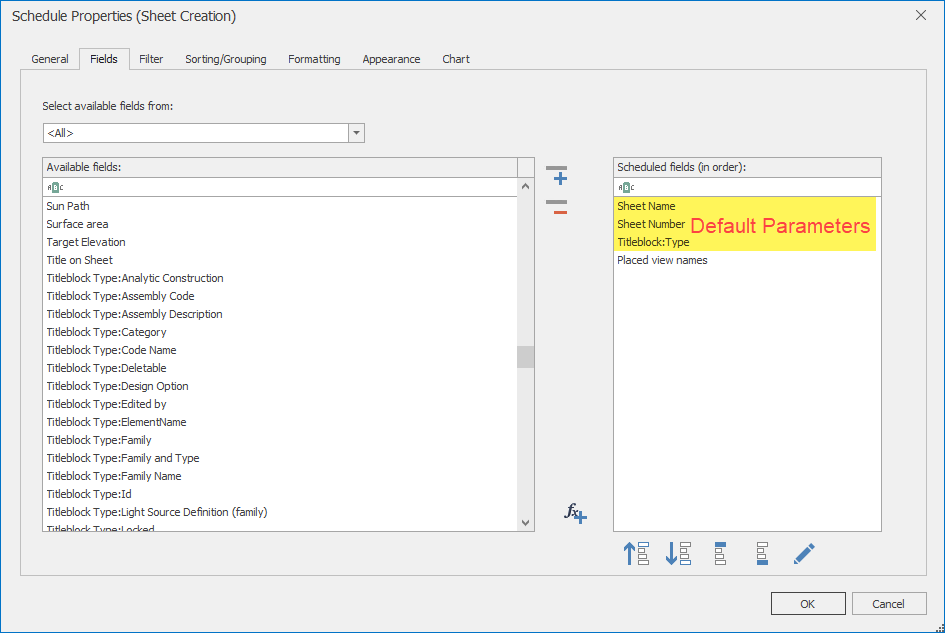Image resolution: width=945 pixels, height=633 pixels.
Task: Click the Available fields scrollbar thumb
Action: point(526,357)
